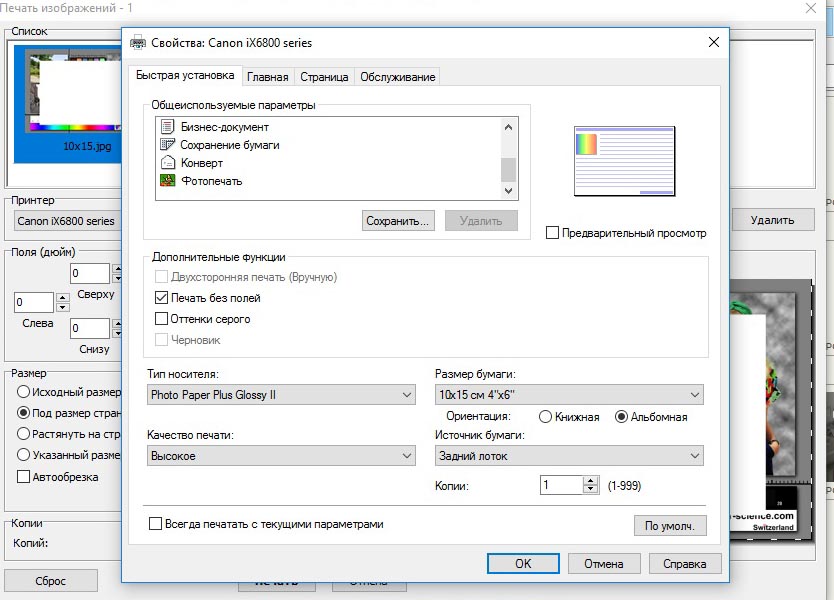The height and width of the screenshot is (600, 834).
Task: Select Под размер страницы radio in print window
Action: [x=23, y=413]
